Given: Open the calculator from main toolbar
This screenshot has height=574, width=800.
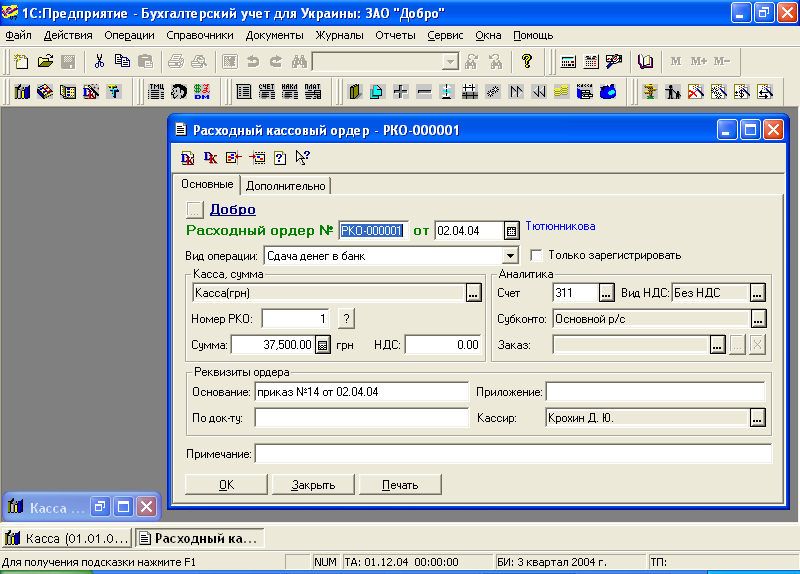Looking at the screenshot, I should (x=568, y=62).
